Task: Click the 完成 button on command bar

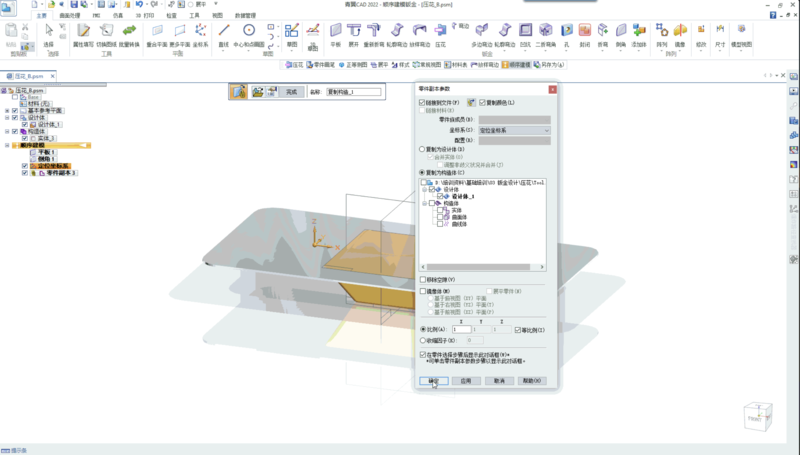Action: (291, 92)
